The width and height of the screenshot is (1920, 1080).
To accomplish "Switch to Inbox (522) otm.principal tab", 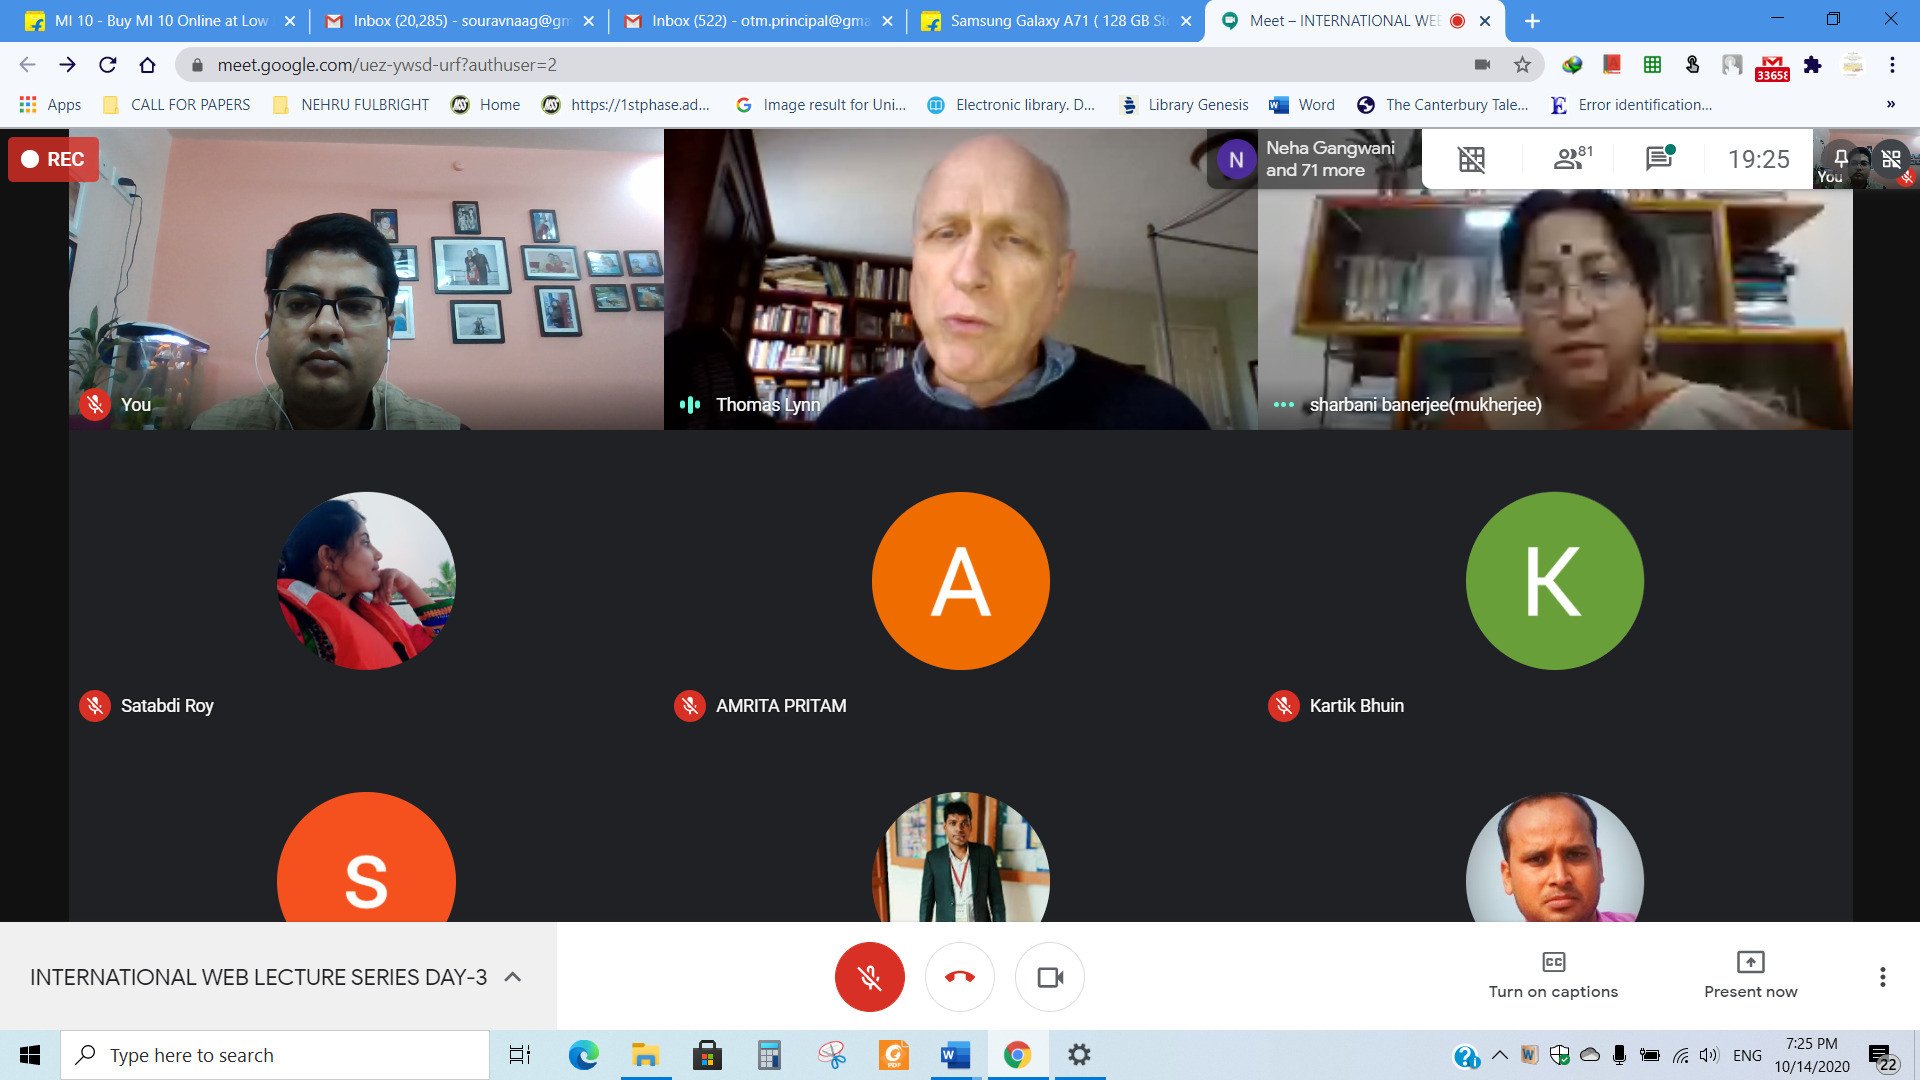I will tap(757, 21).
